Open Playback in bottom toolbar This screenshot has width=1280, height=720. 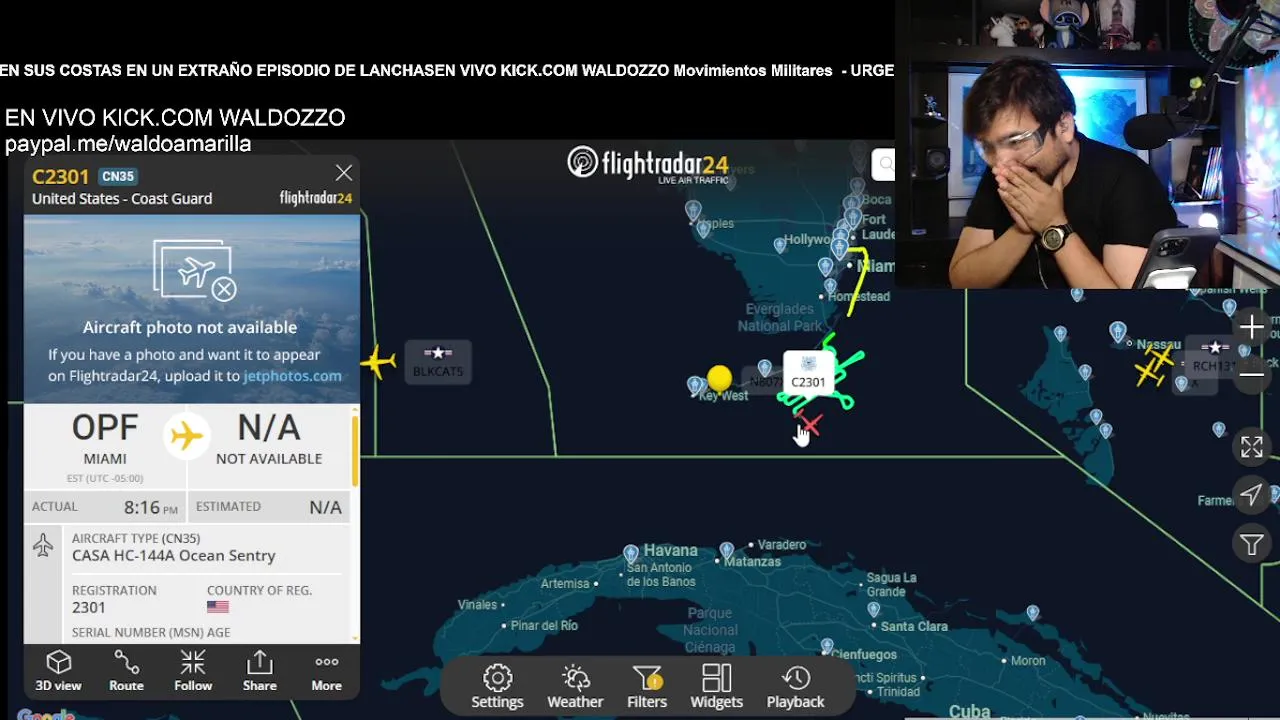[796, 686]
